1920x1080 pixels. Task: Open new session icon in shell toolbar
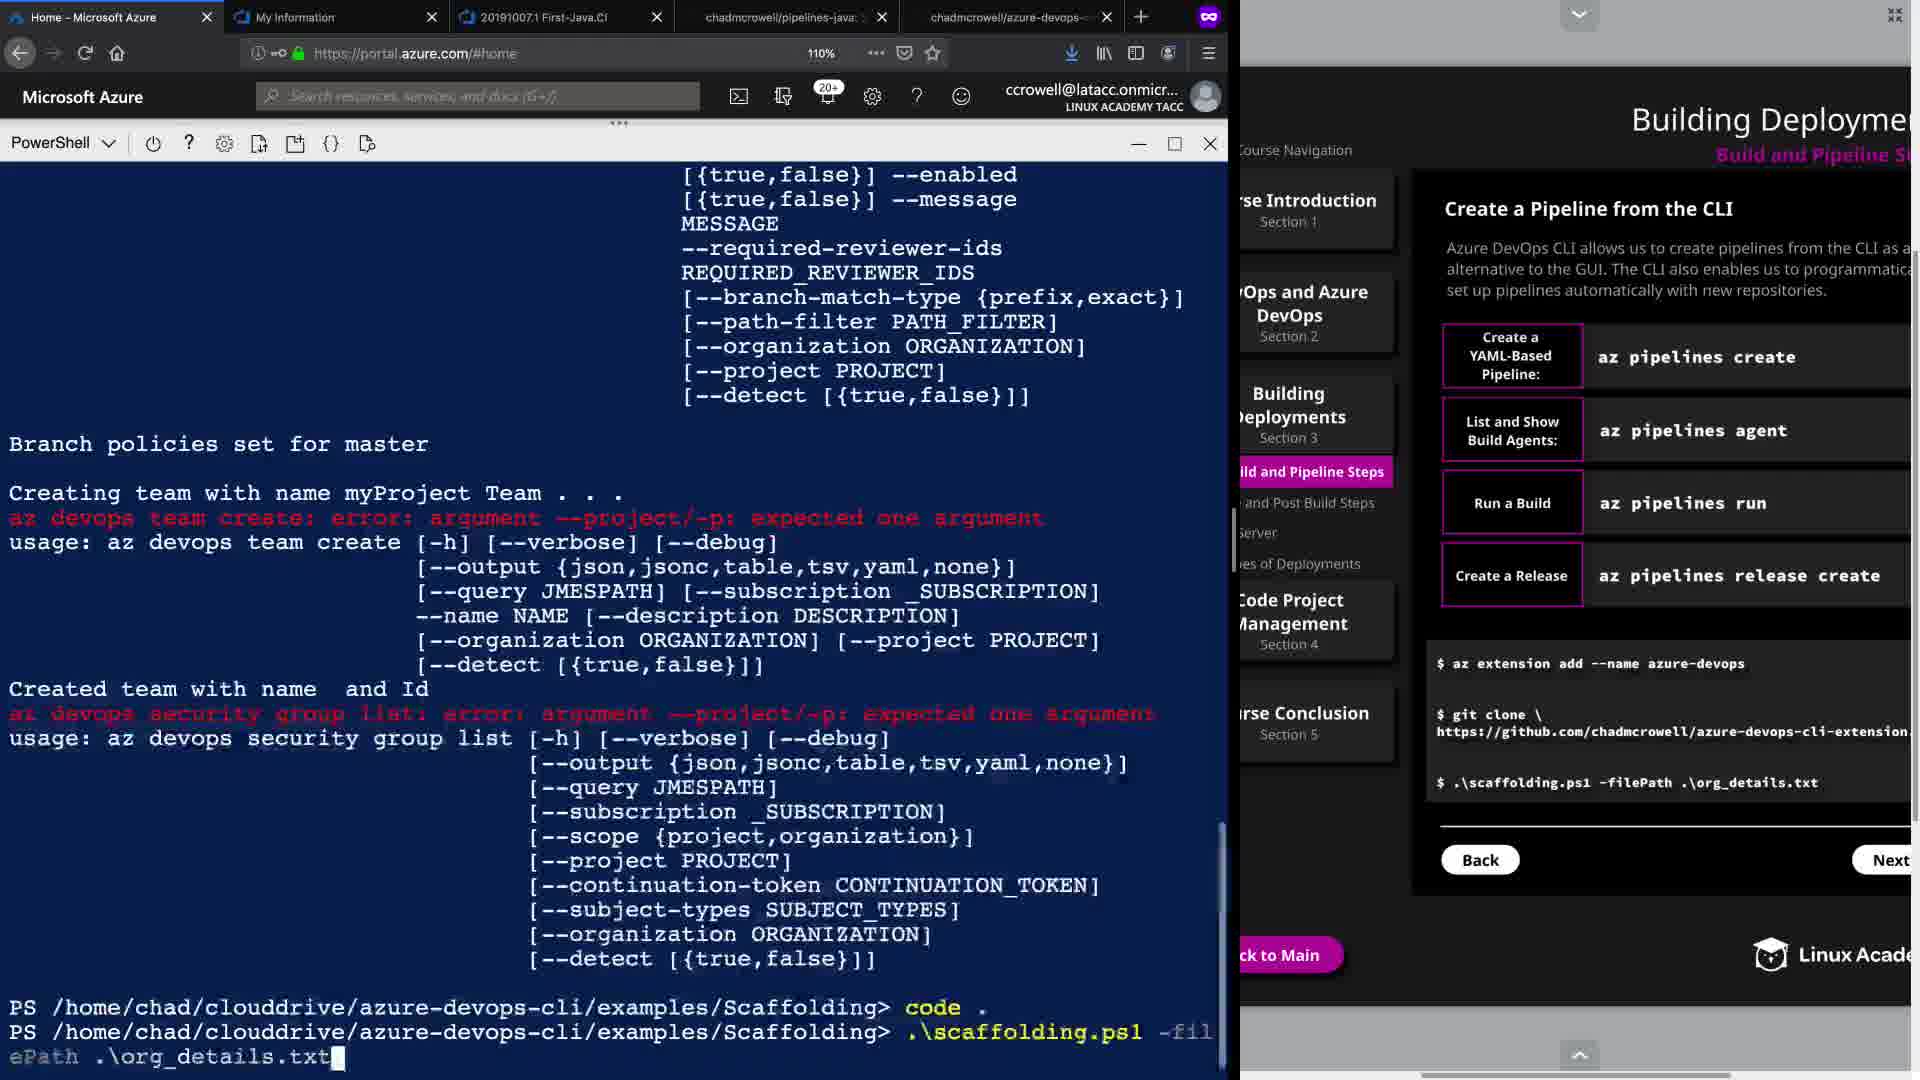tap(295, 144)
